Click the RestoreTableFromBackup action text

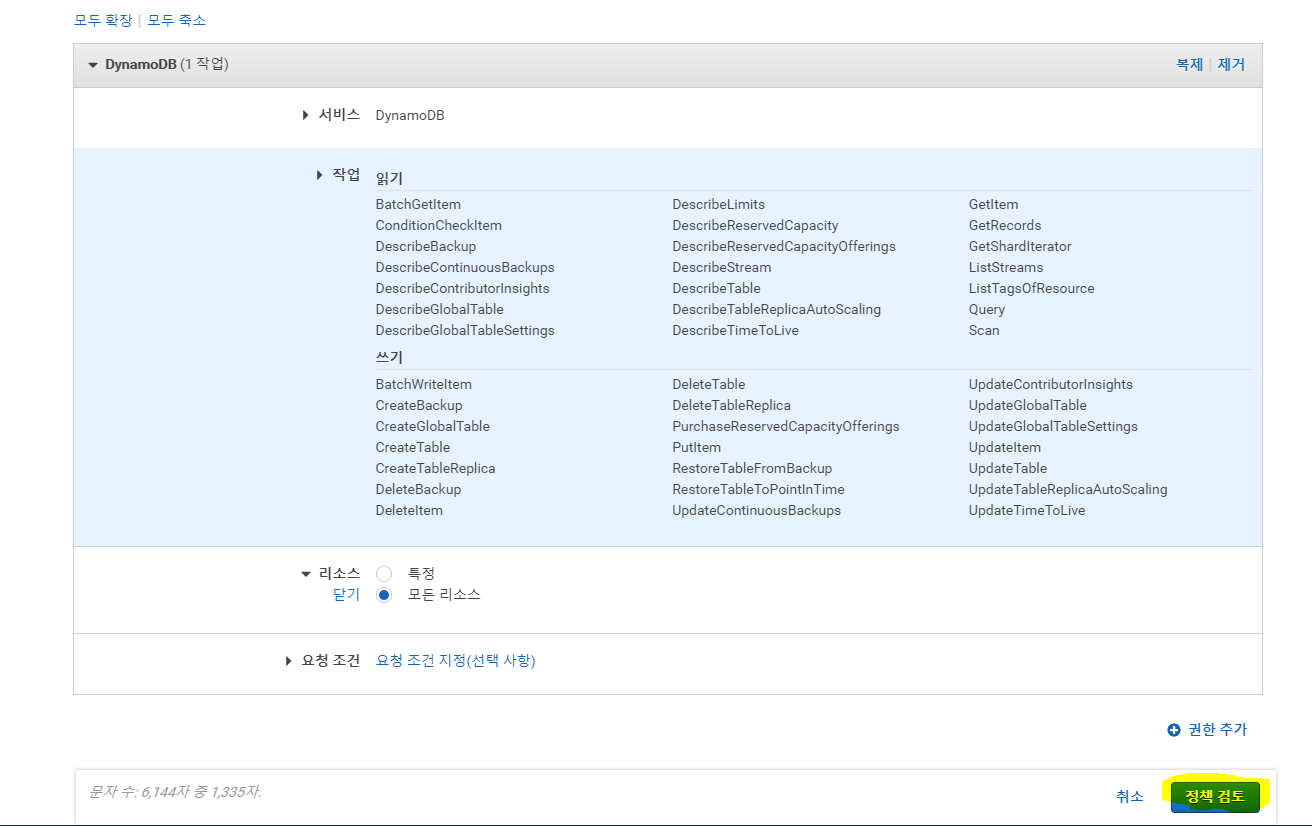(x=752, y=468)
